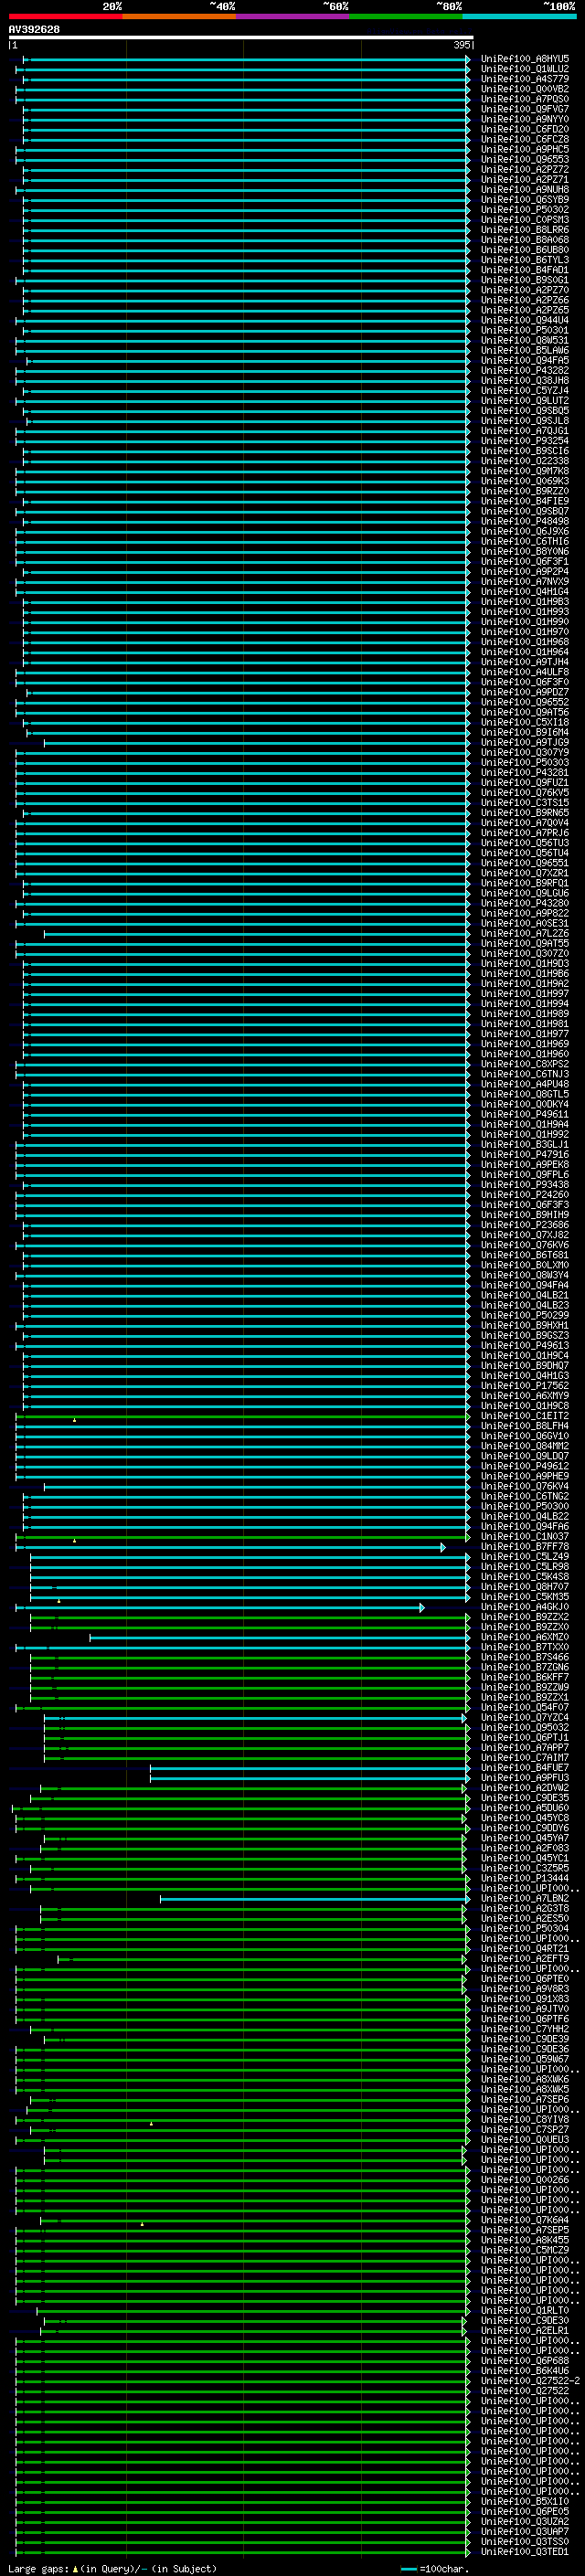Viewport: 585px width, 2576px height.
Task: Select the UniRef100_B5X1I0 entry
Action: pyautogui.click(x=525, y=2502)
